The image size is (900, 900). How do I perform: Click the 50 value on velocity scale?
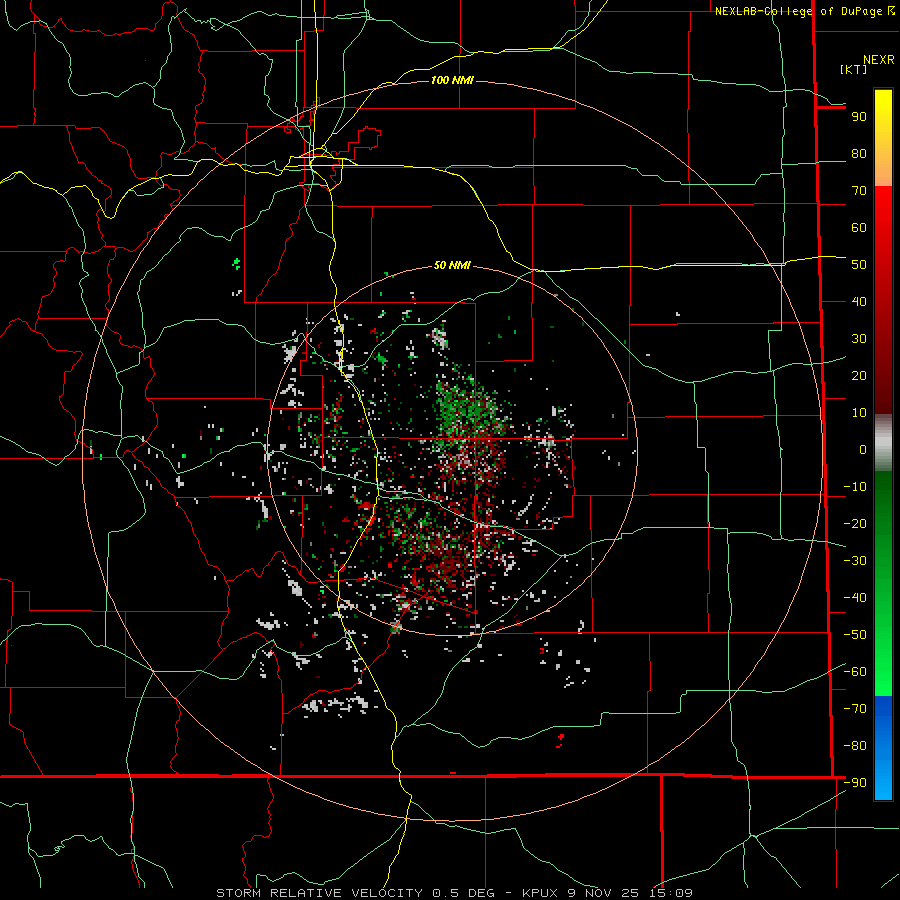tap(859, 265)
